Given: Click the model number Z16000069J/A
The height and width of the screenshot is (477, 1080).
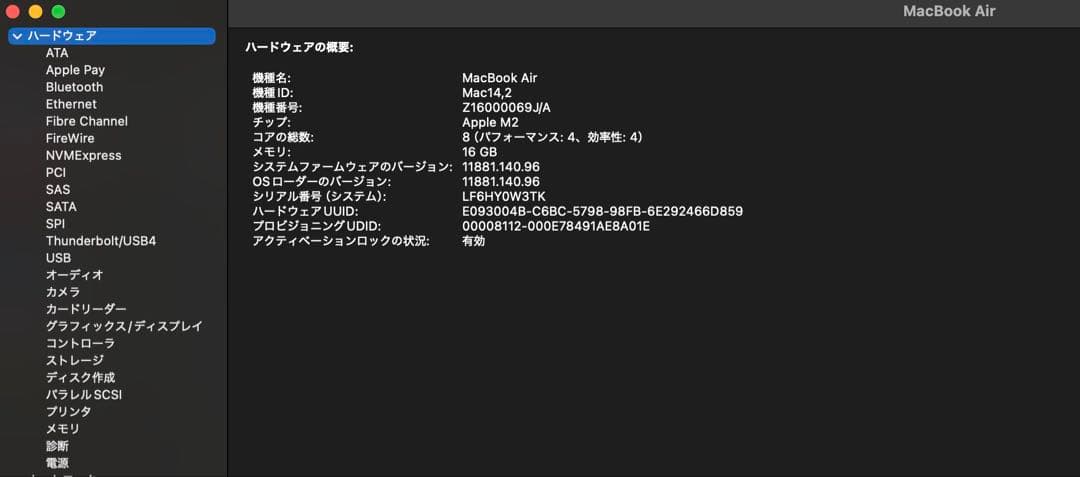Looking at the screenshot, I should pyautogui.click(x=506, y=108).
